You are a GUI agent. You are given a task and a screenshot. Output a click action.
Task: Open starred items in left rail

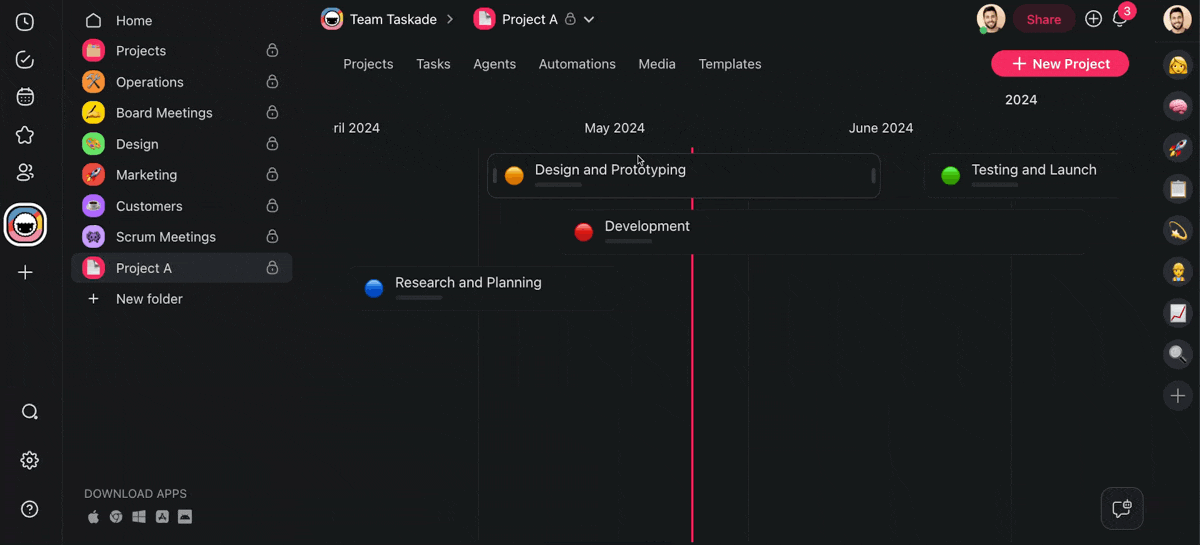point(25,135)
